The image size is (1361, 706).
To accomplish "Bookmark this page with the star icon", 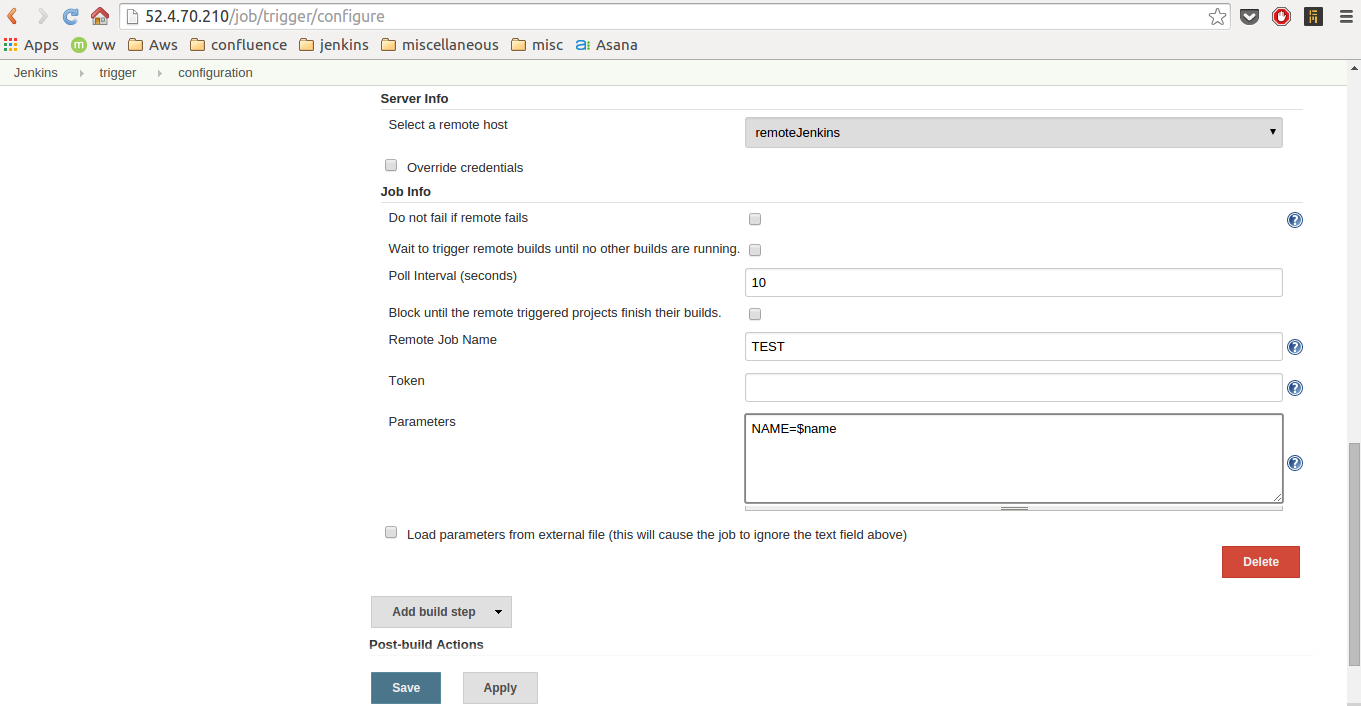I will 1217,16.
